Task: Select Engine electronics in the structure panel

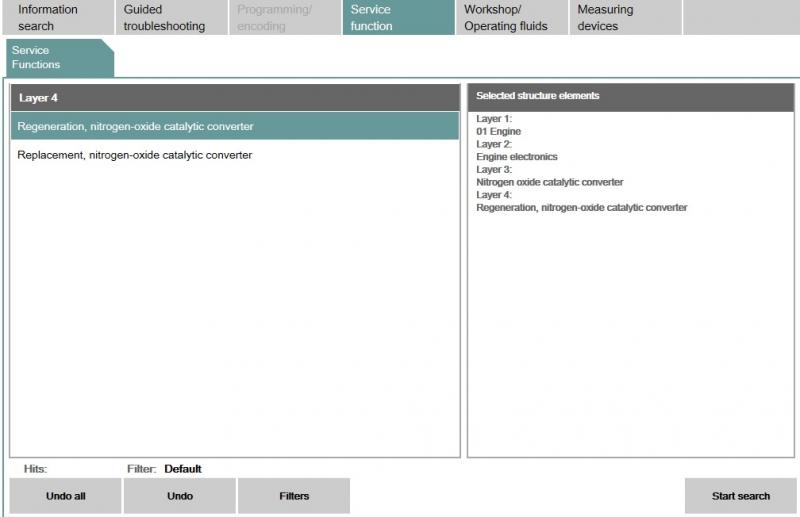Action: [517, 157]
